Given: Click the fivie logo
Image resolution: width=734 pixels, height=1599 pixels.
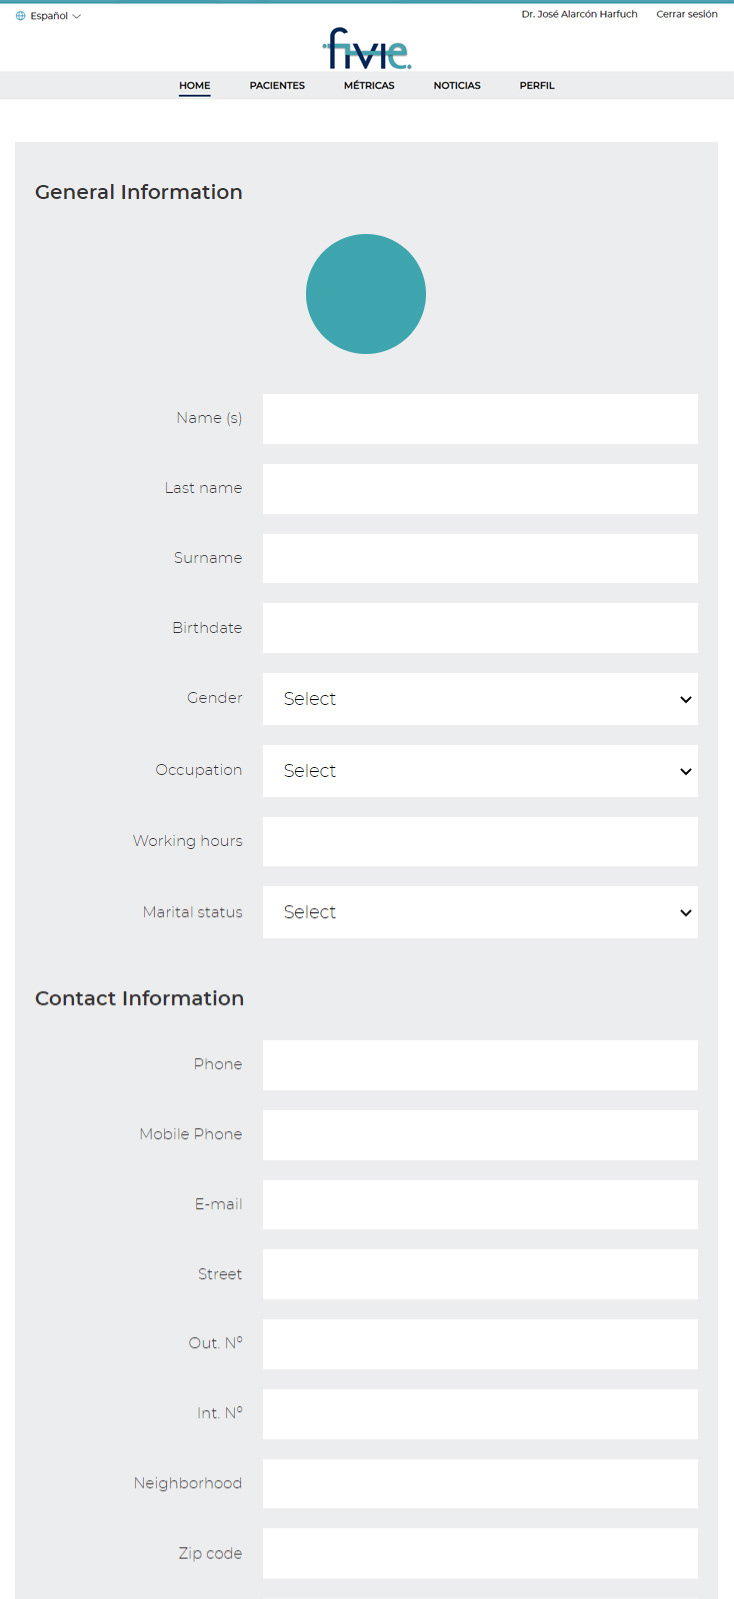Looking at the screenshot, I should pyautogui.click(x=366, y=48).
